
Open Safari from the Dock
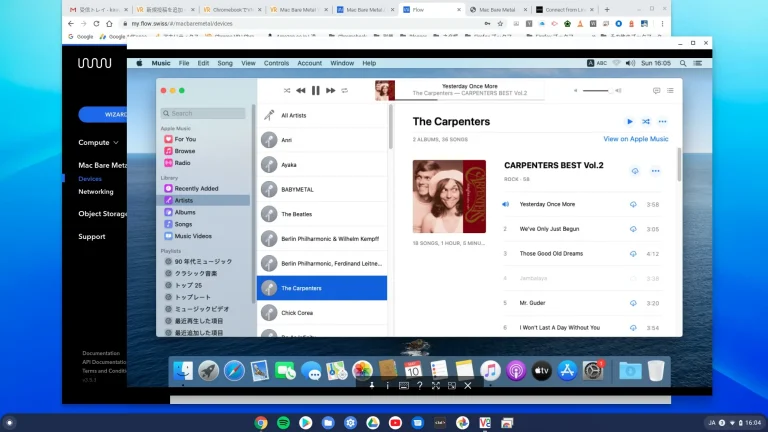[x=234, y=371]
